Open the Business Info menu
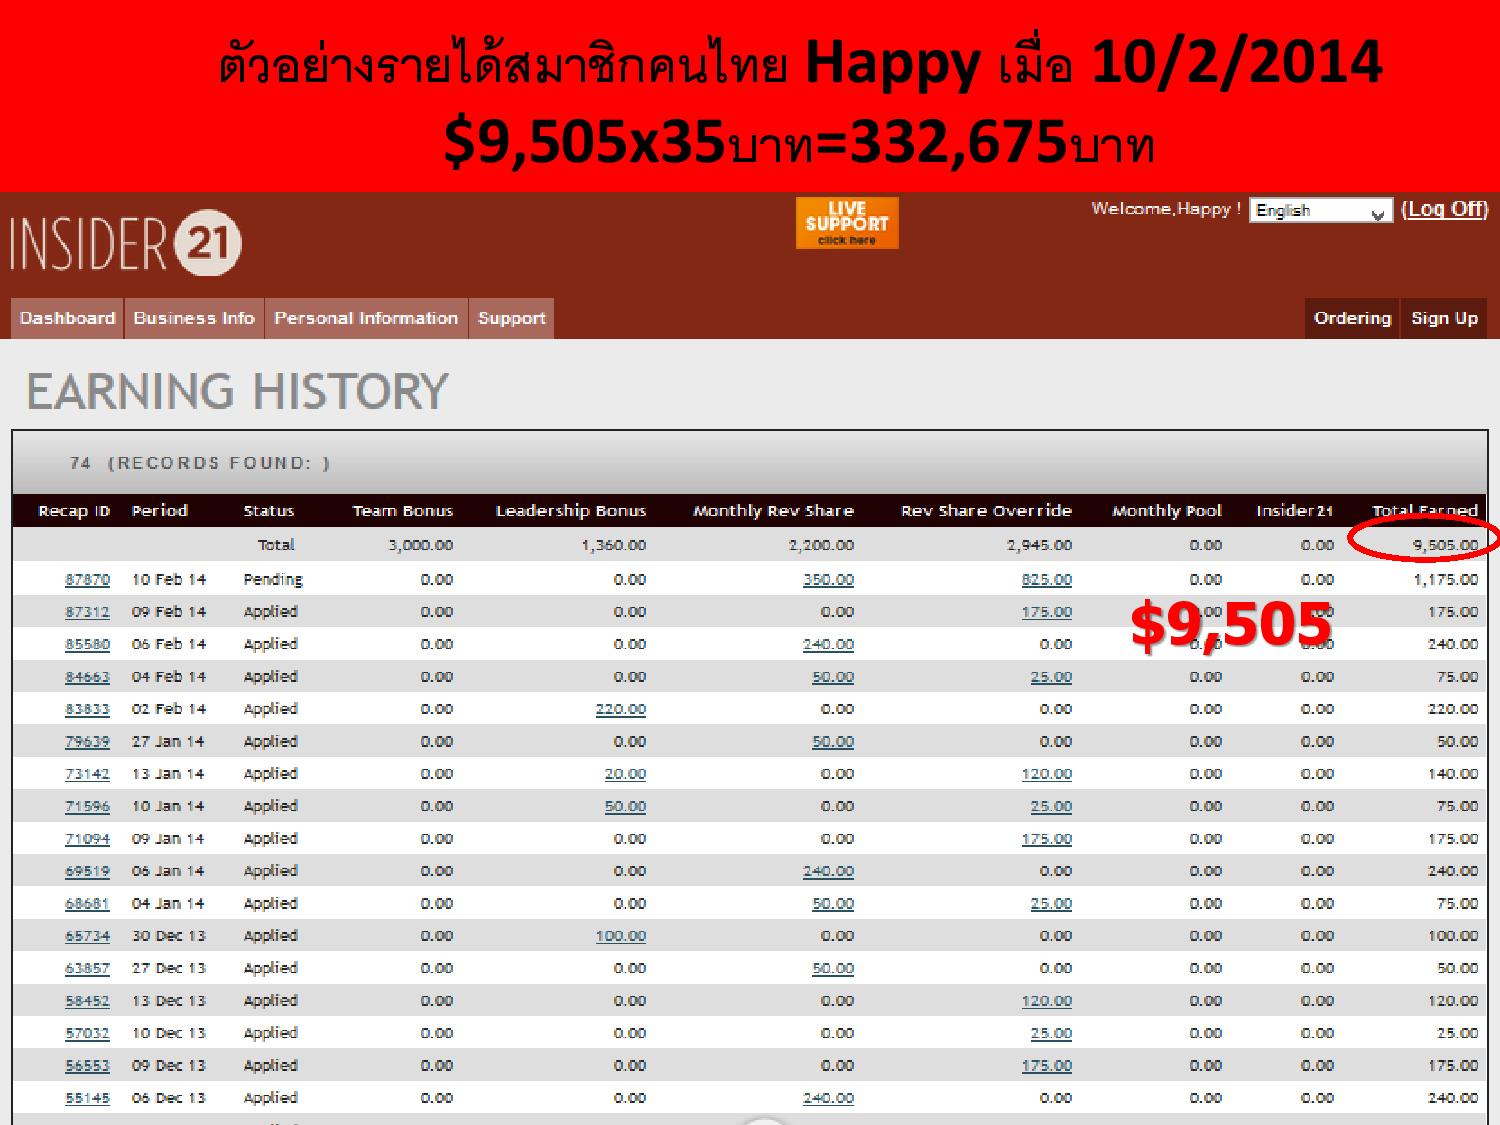Screen dimensions: 1500x1125 pos(194,318)
